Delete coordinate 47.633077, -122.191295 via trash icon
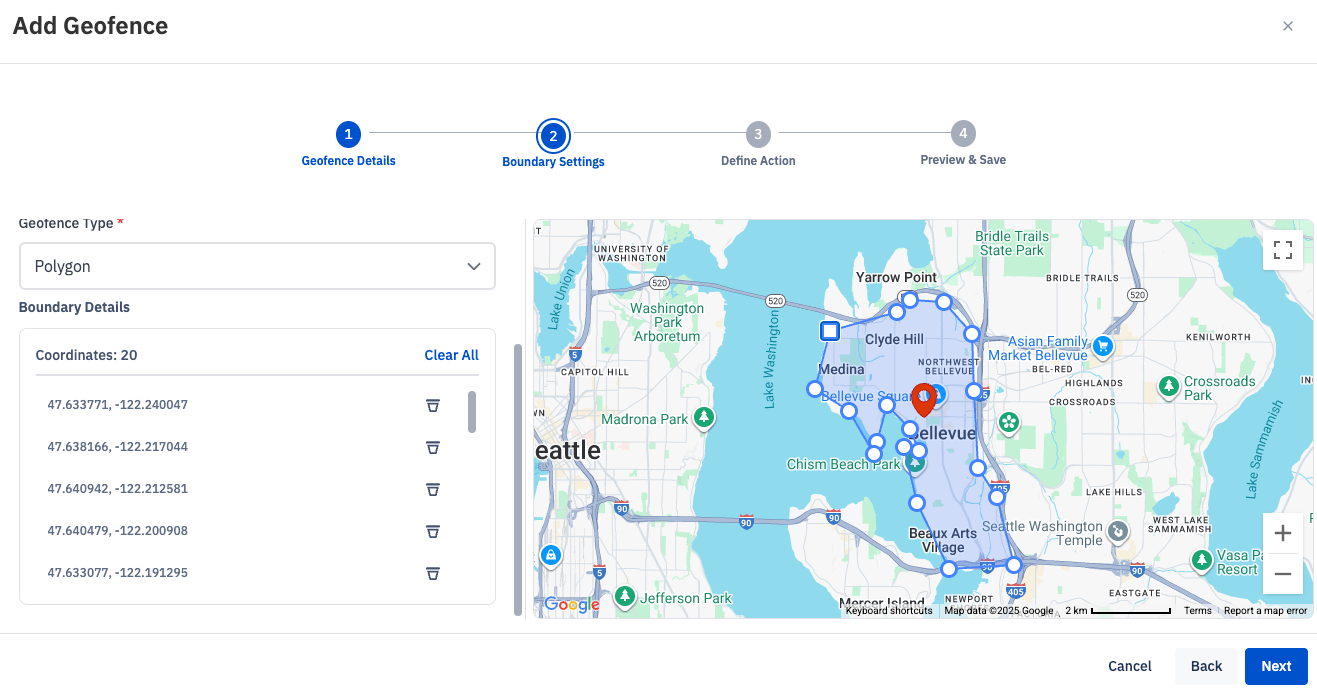The image size is (1317, 693). (x=432, y=574)
